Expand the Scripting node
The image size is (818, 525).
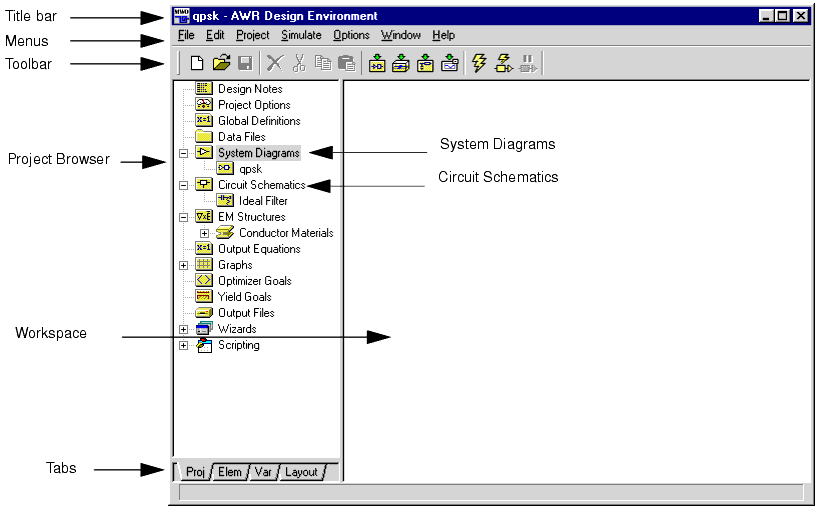pos(183,345)
